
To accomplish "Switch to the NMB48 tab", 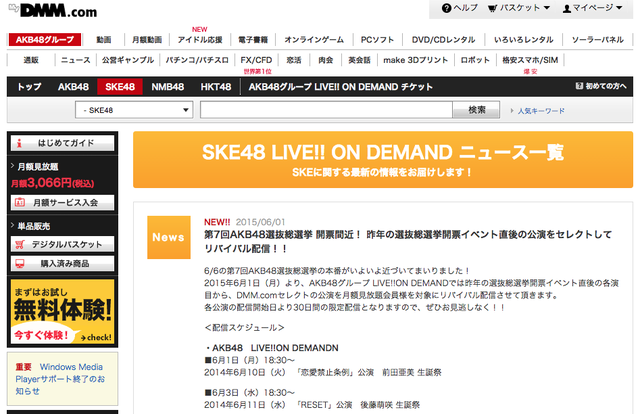I will pyautogui.click(x=168, y=87).
